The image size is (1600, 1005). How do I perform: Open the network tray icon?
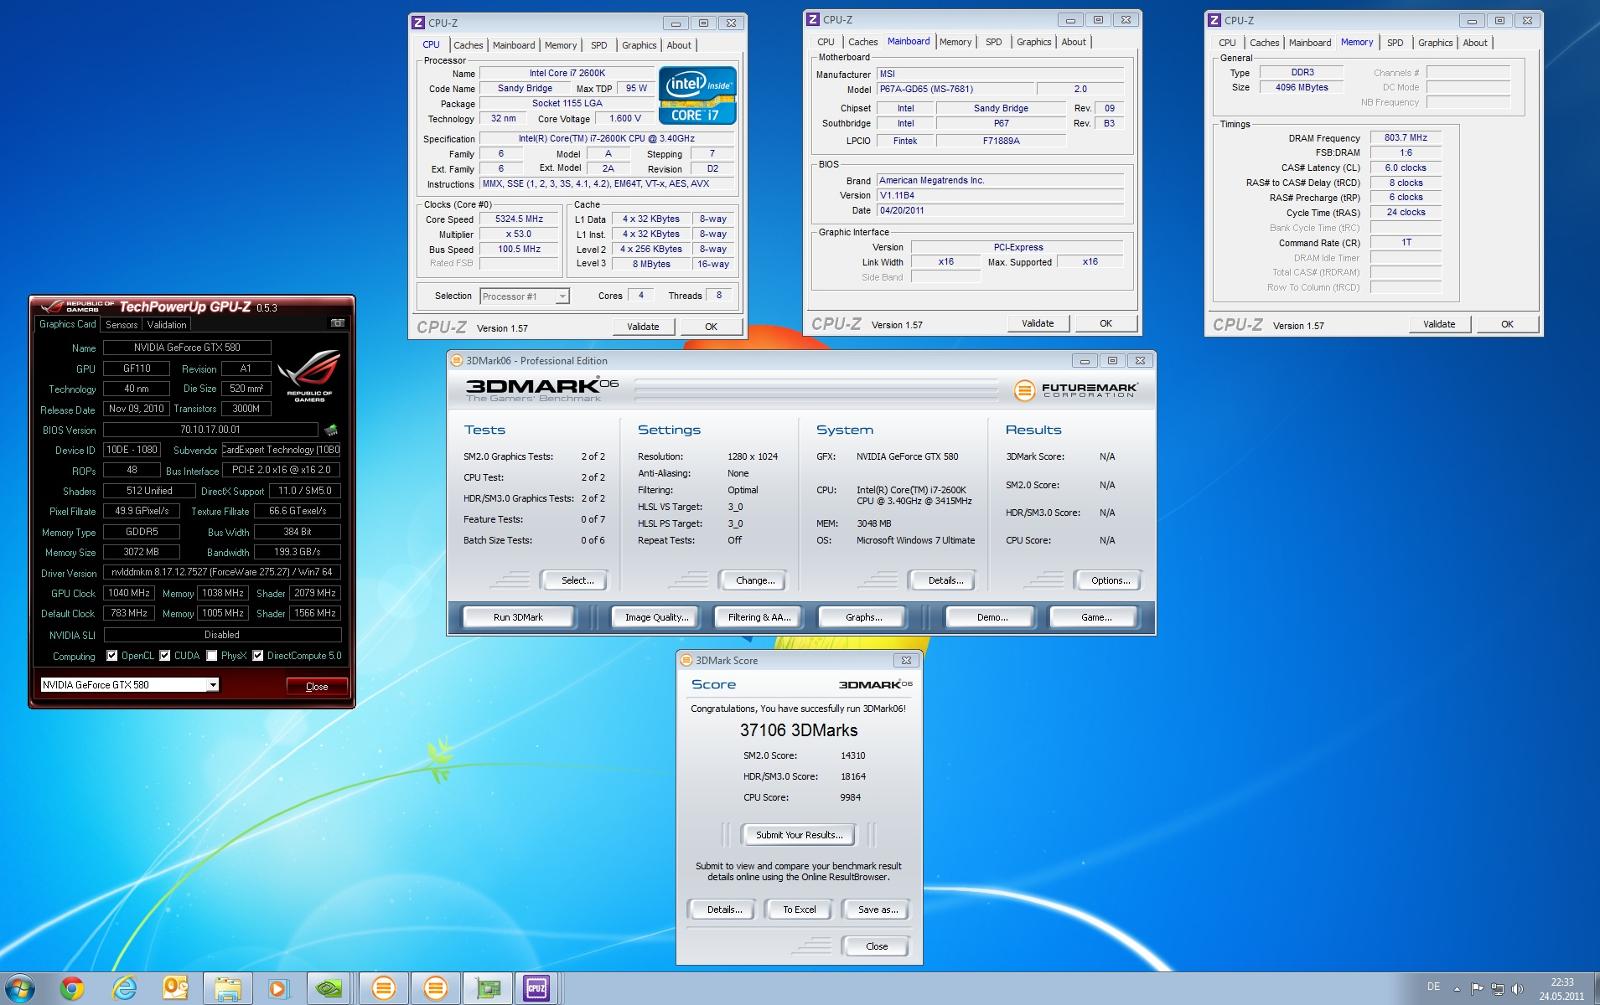tap(1498, 989)
